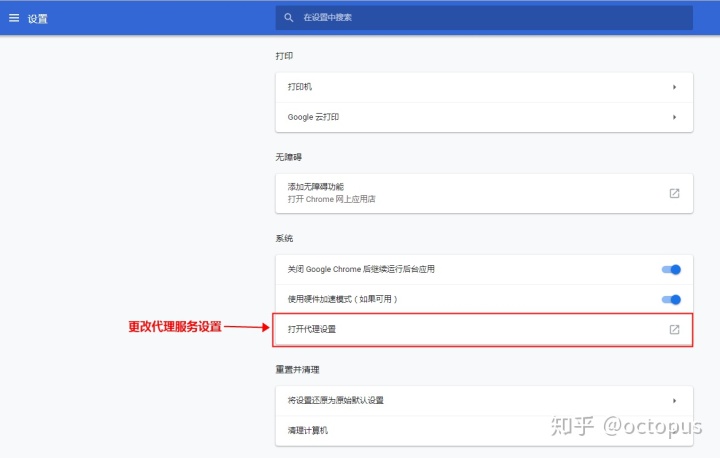Click the 无障碍 section heading
This screenshot has width=720, height=458.
coord(288,157)
